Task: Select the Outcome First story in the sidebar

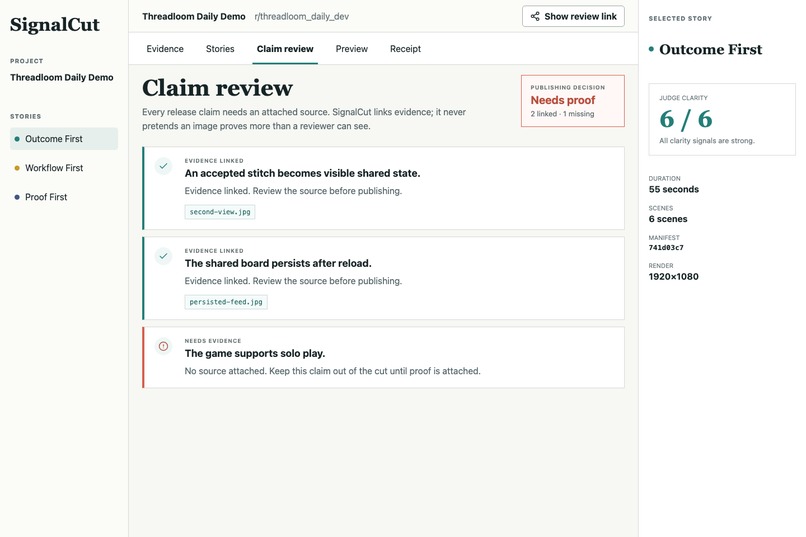Action: (x=64, y=139)
